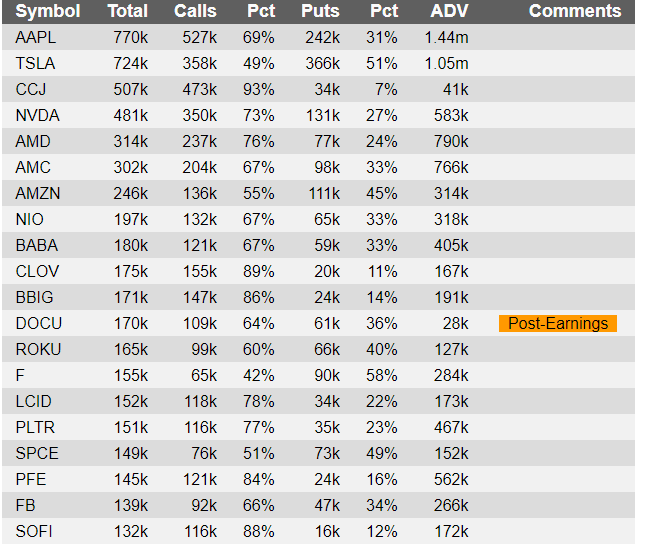Viewport: 648px width, 556px height.
Task: Select the AAPL symbol cell
Action: [x=36, y=38]
